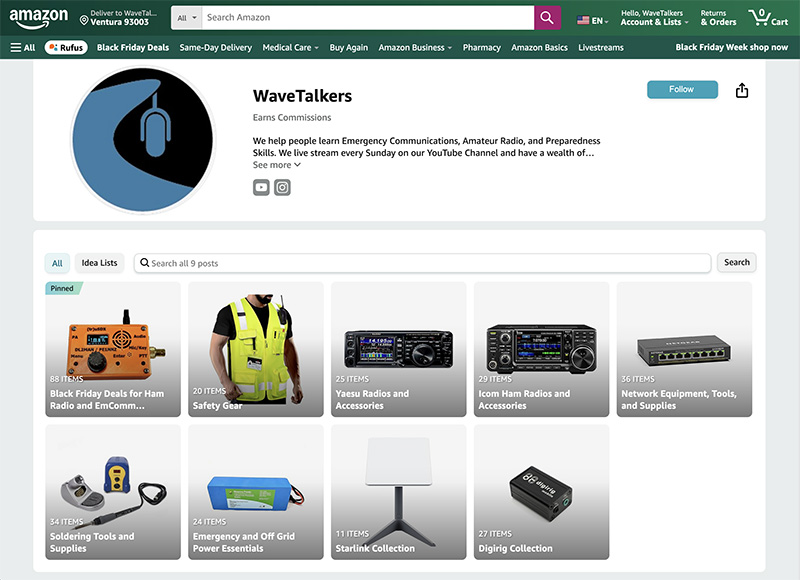Open the Starlink Collection list

(398, 492)
